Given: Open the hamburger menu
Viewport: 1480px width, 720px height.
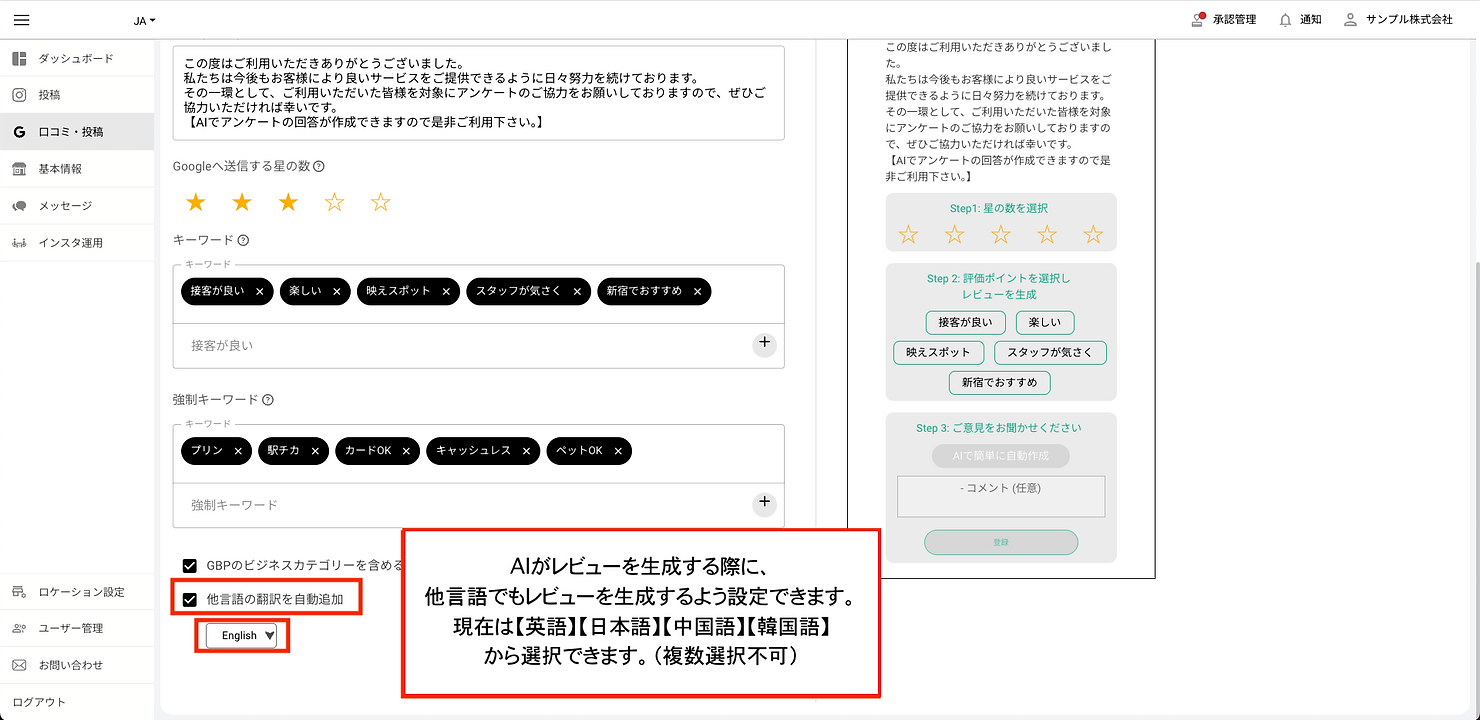Looking at the screenshot, I should click(21, 20).
